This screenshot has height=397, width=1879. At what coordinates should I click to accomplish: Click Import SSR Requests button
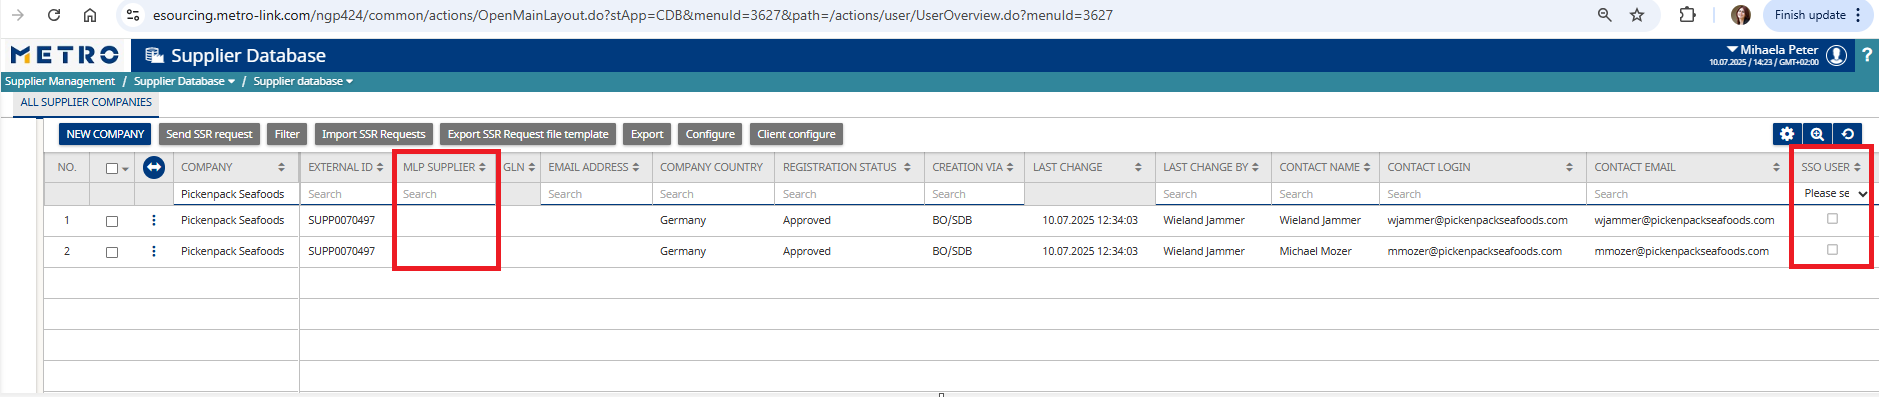click(x=373, y=134)
